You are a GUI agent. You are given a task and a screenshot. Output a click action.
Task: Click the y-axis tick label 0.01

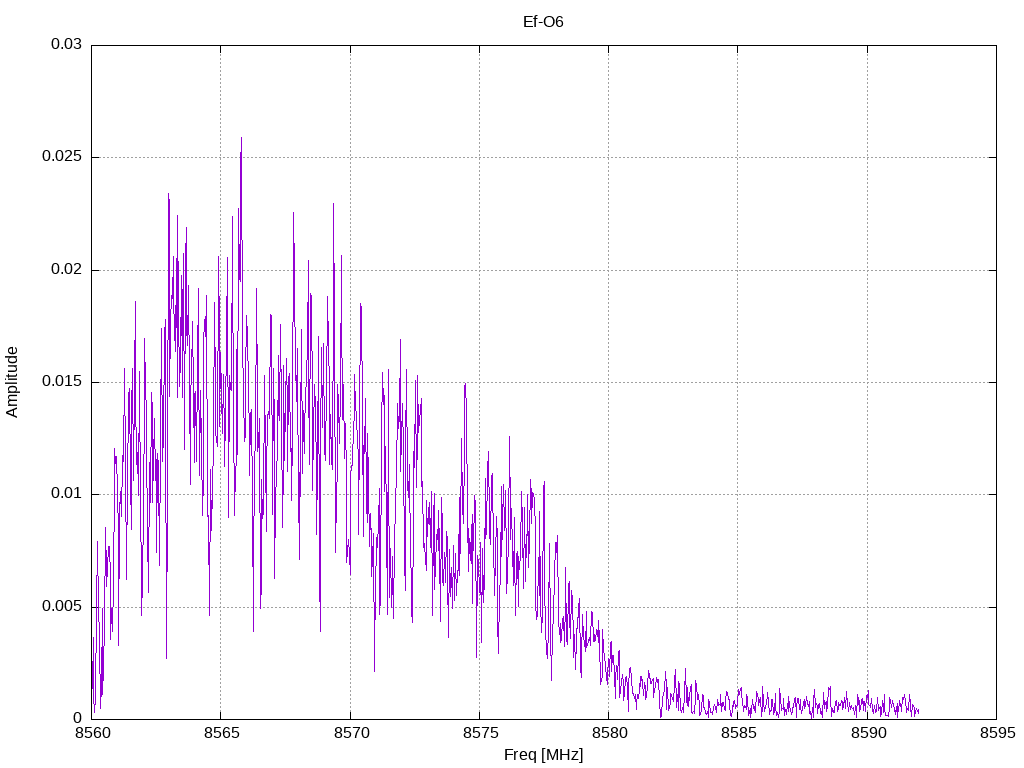67,493
